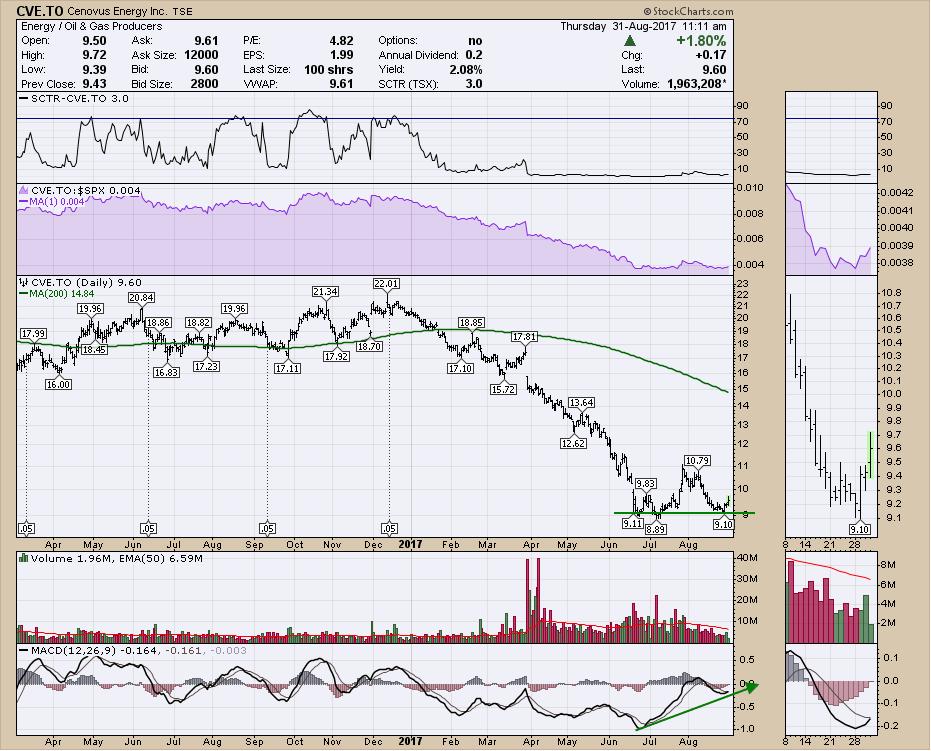The height and width of the screenshot is (751, 931).
Task: Click the 8.89 low price callout
Action: click(x=656, y=529)
